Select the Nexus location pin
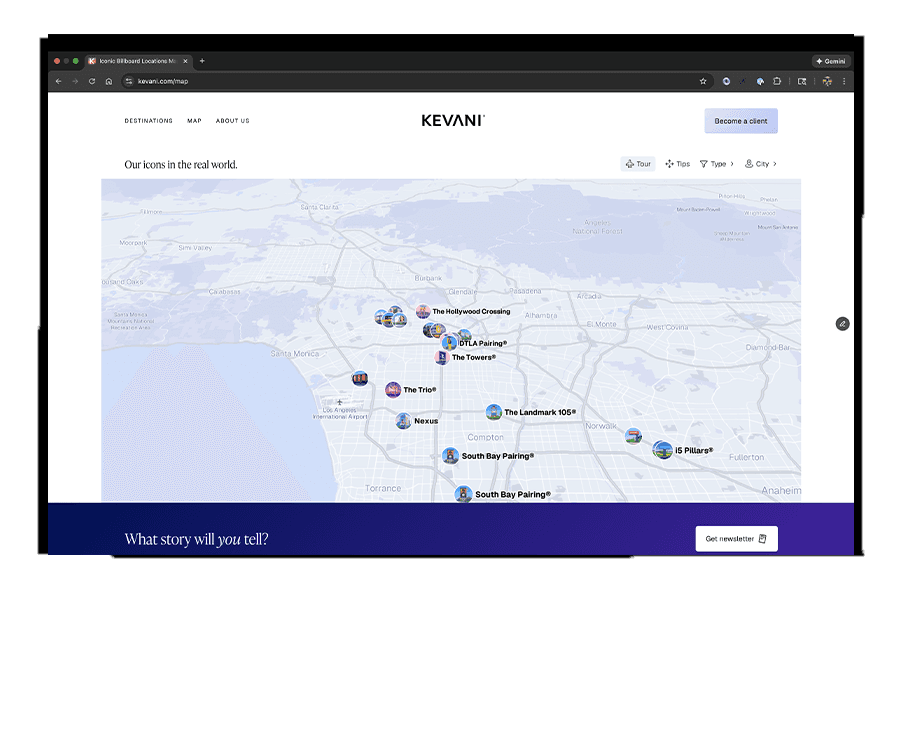This screenshot has height=731, width=900. click(403, 421)
